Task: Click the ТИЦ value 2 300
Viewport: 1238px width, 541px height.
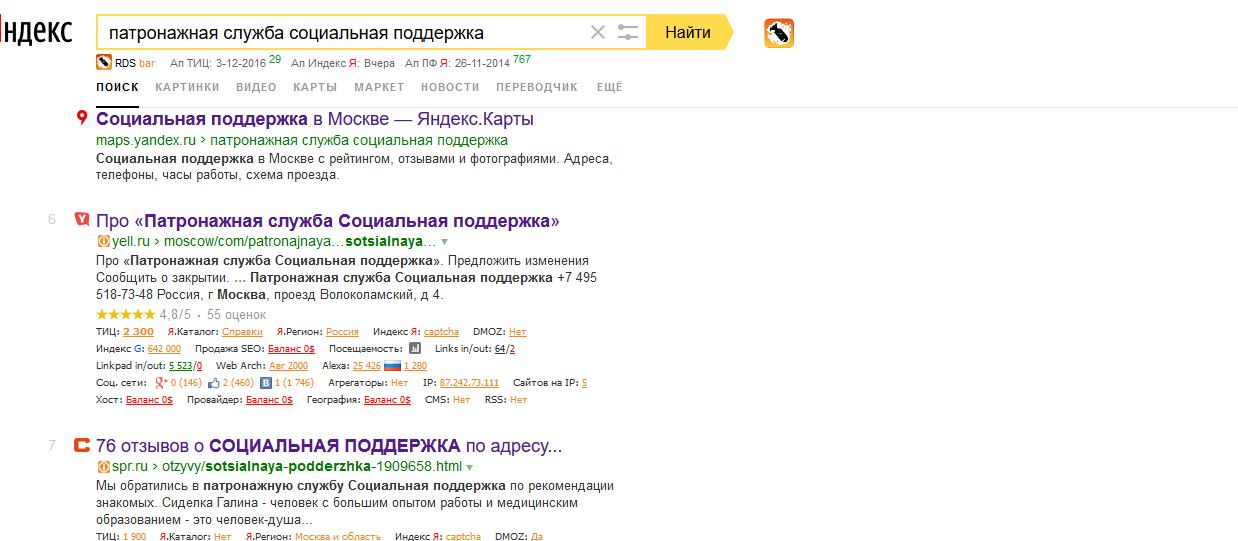Action: 138,331
